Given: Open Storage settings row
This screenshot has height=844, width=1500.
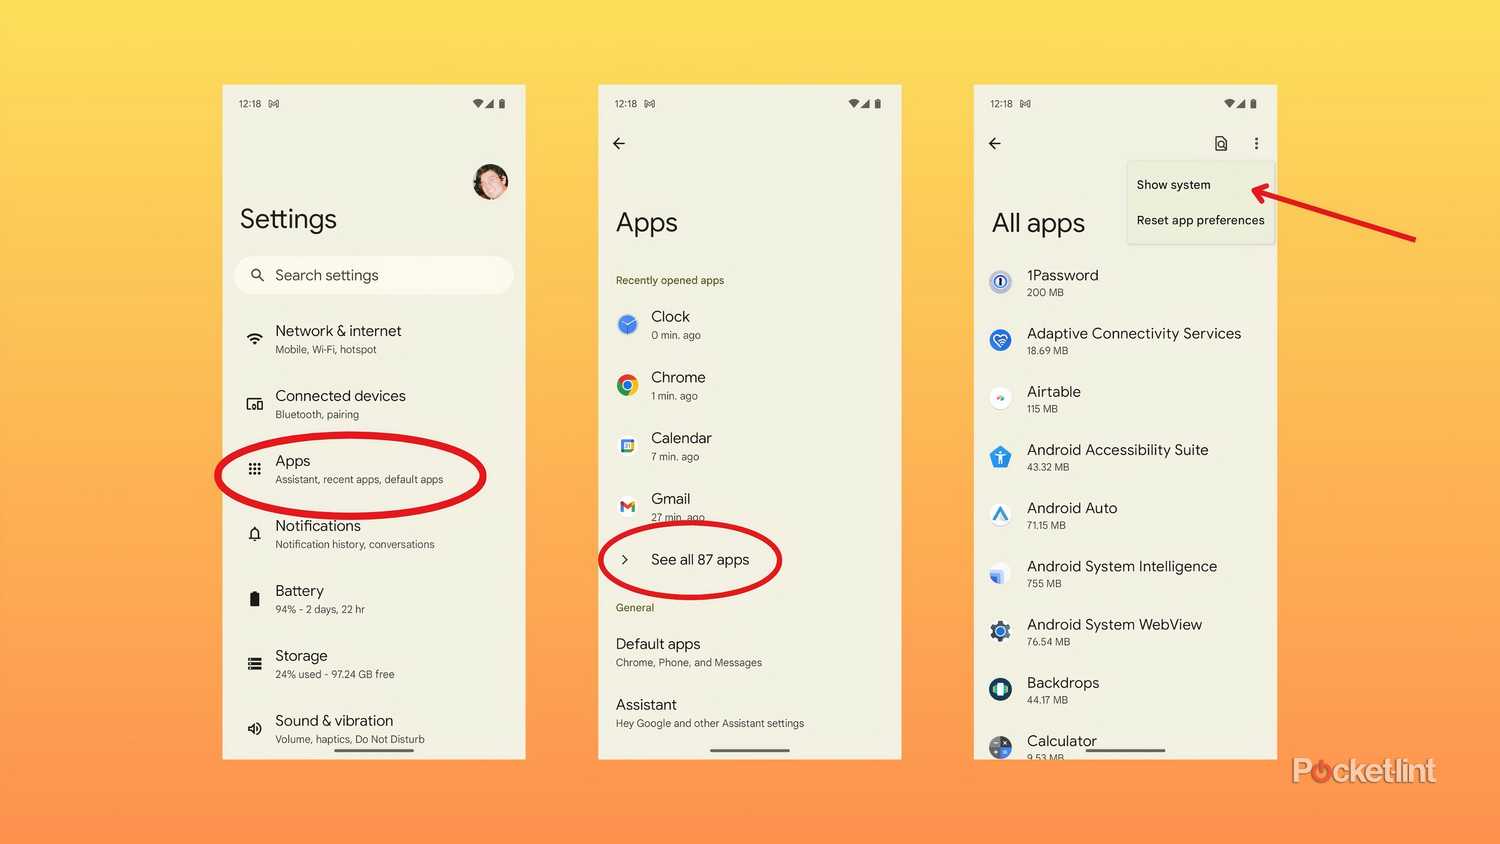Looking at the screenshot, I should (x=374, y=664).
